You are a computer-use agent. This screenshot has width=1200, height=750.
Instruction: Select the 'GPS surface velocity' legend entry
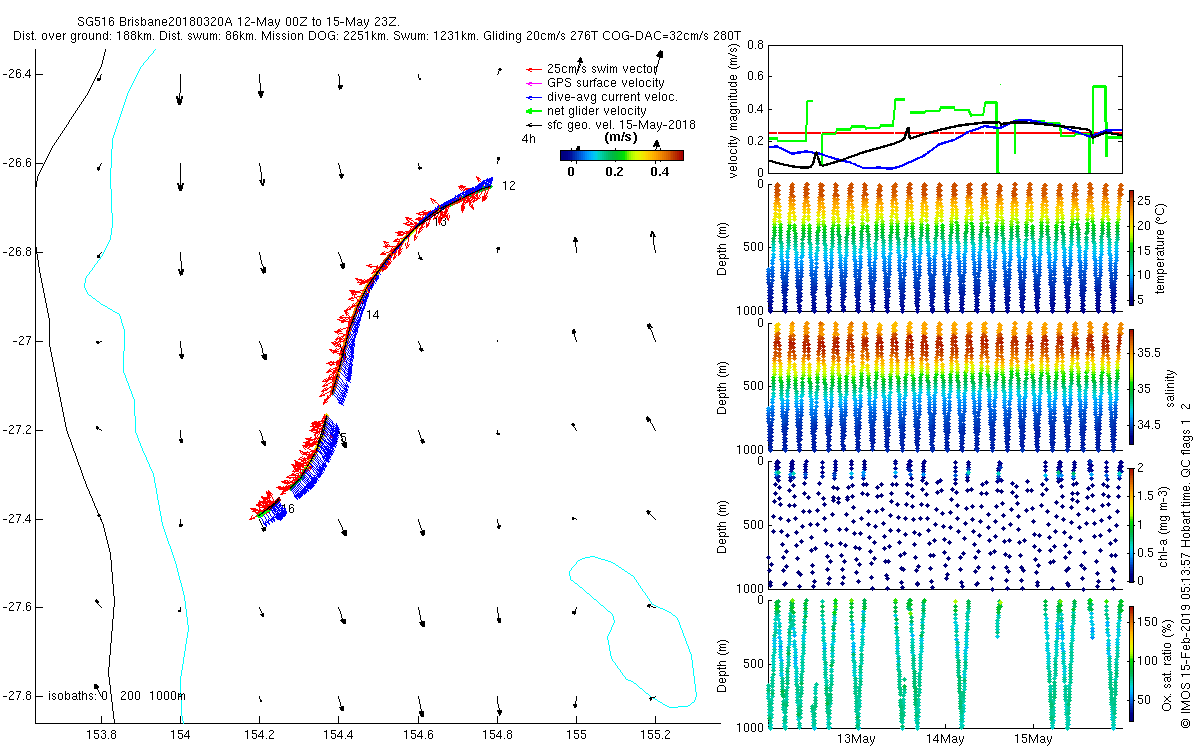[x=594, y=82]
